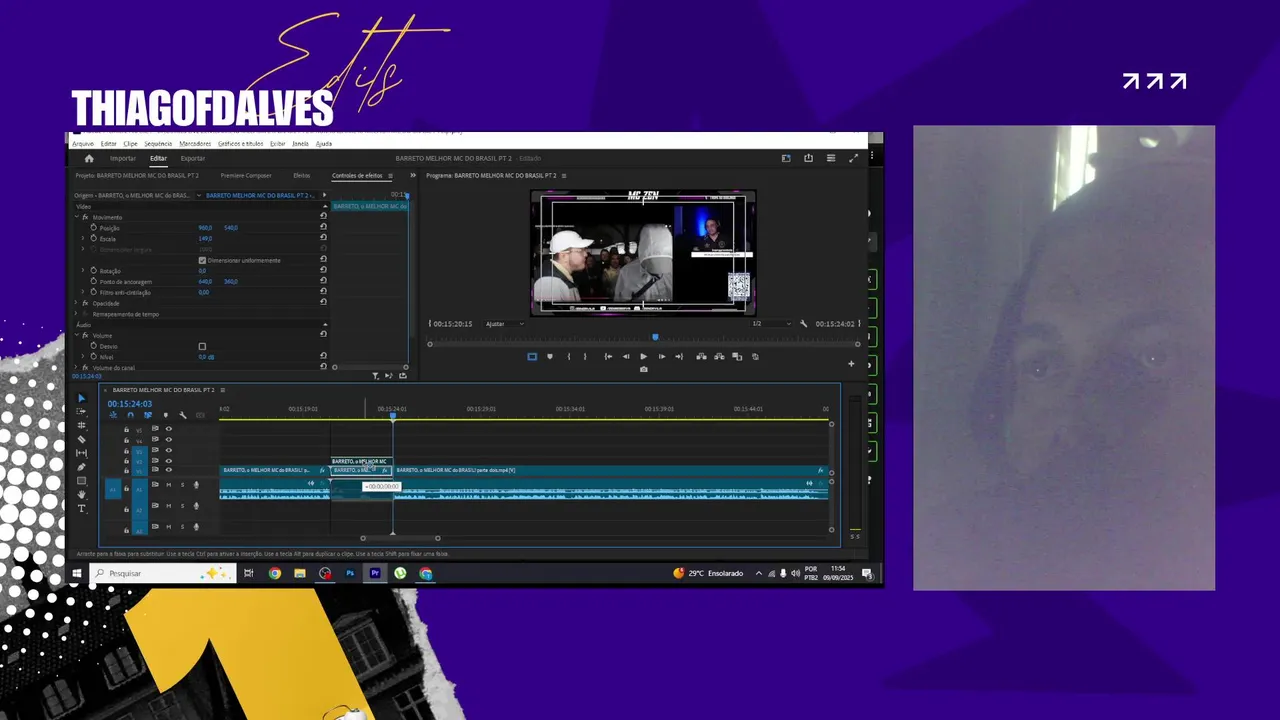The width and height of the screenshot is (1280, 720).
Task: Select the Rectangle tool
Action: coord(81,481)
